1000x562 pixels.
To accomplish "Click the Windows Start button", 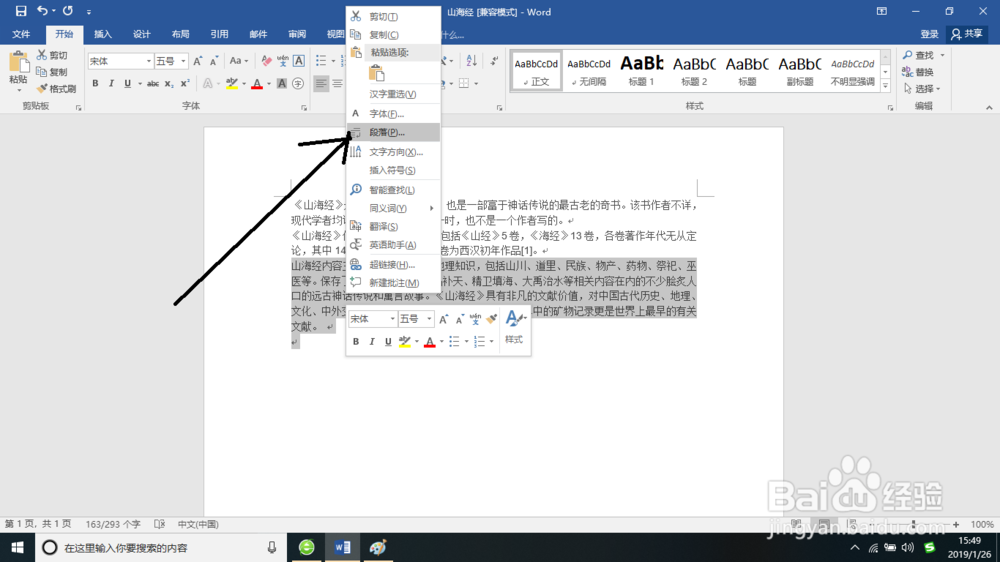I will 17,548.
